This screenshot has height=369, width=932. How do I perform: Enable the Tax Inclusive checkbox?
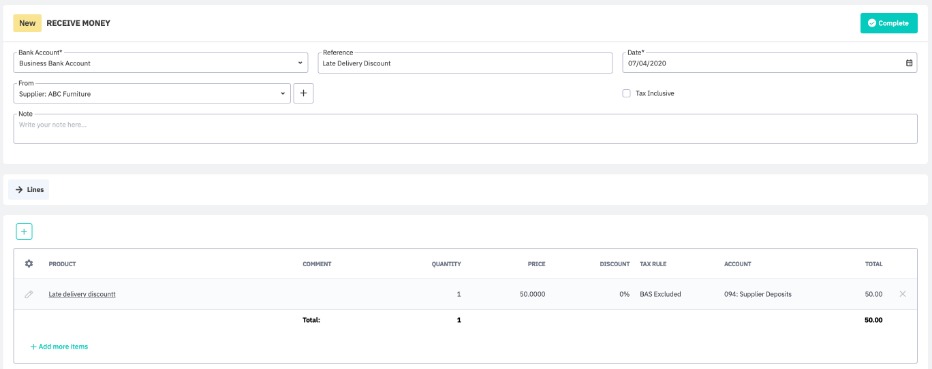pyautogui.click(x=626, y=93)
